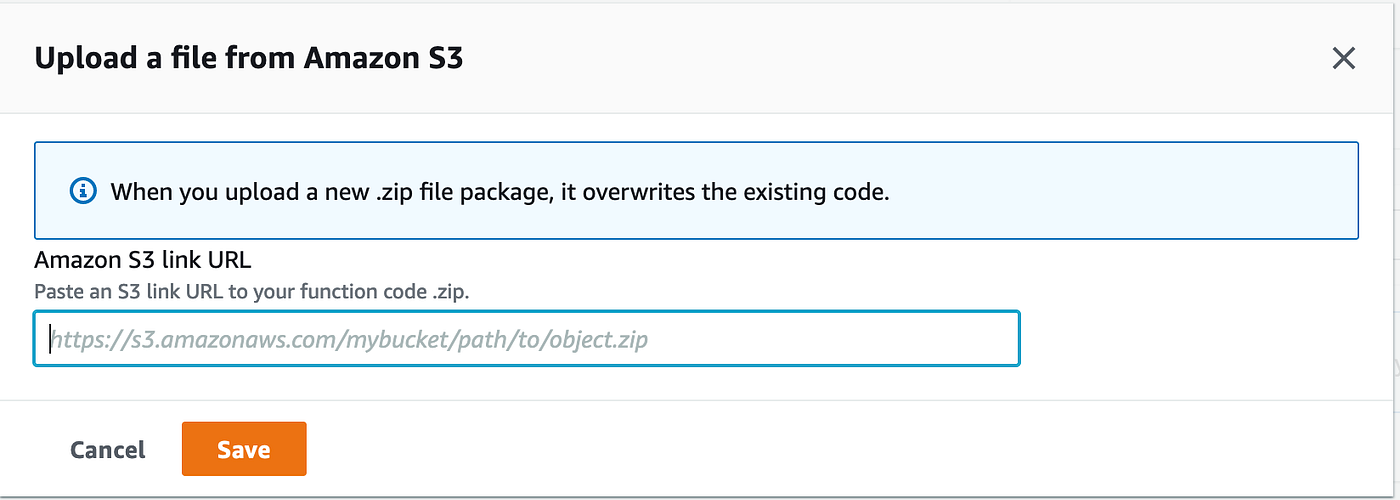Focus the Amazon S3 link URL field
The width and height of the screenshot is (1400, 500).
[526, 339]
